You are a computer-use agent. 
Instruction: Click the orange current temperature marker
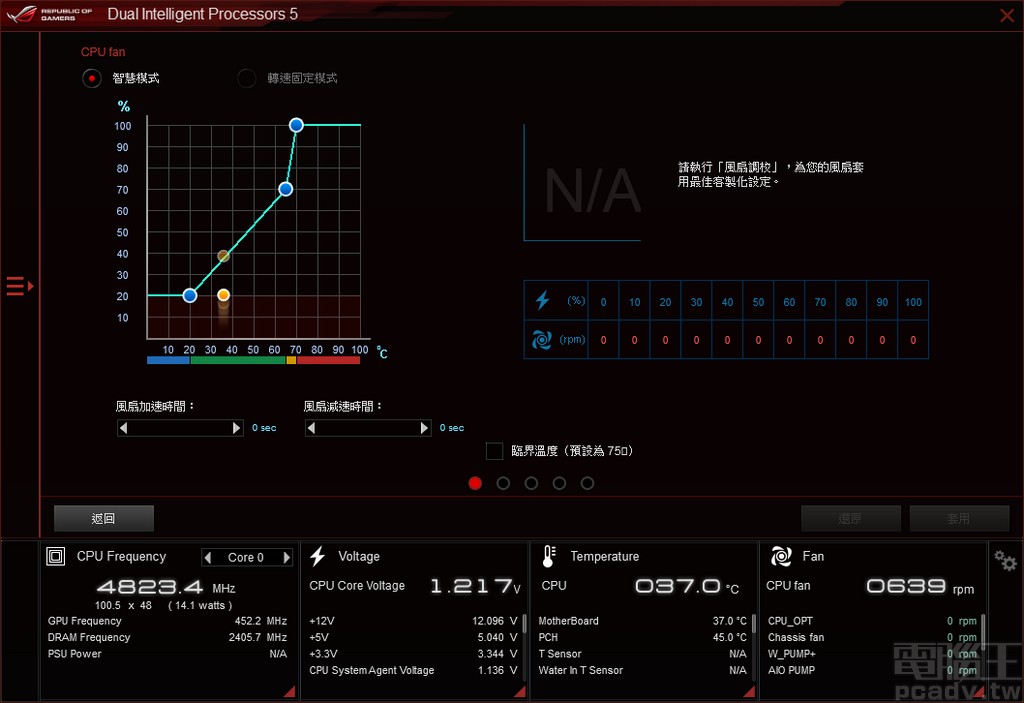[223, 295]
